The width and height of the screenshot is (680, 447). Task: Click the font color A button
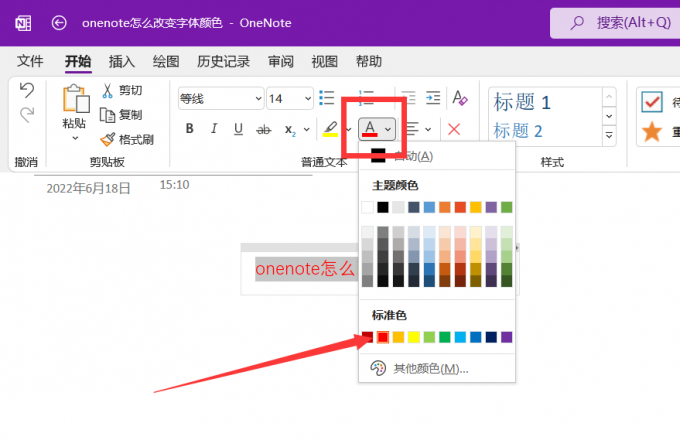point(370,129)
